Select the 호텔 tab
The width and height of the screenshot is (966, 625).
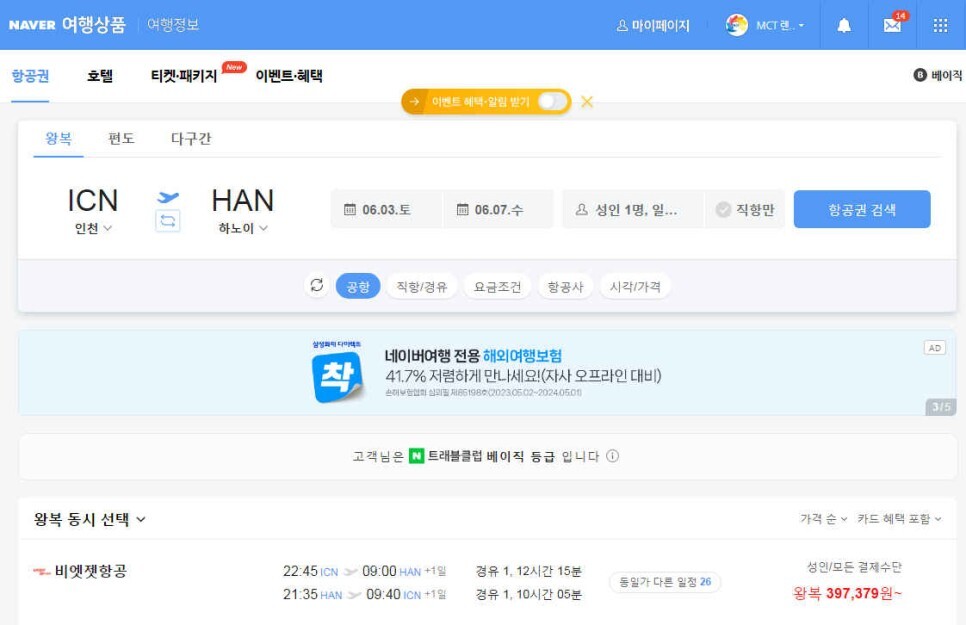(x=100, y=76)
